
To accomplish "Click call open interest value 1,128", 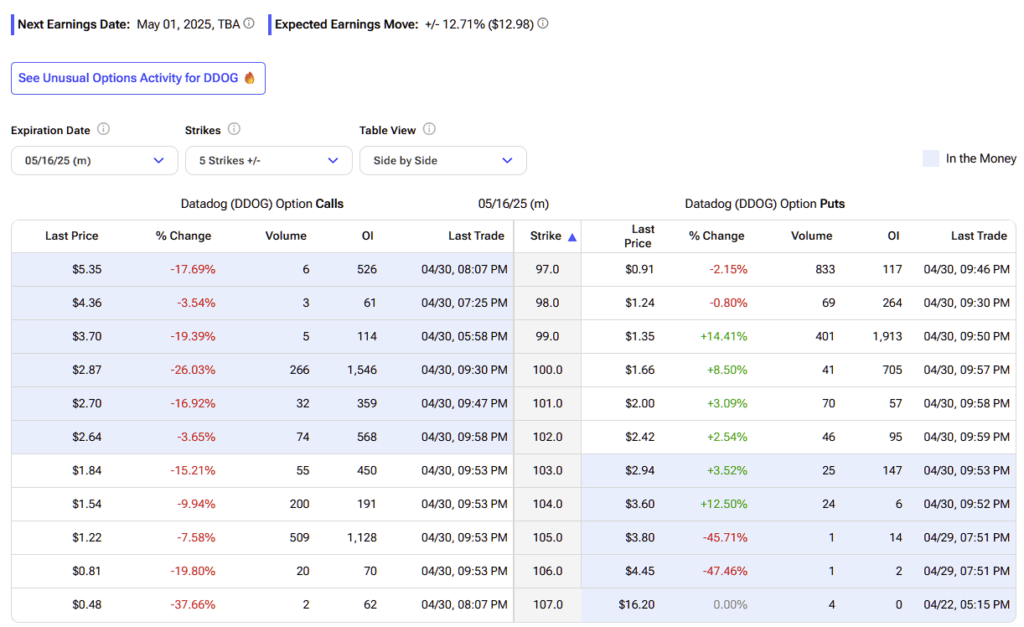I will click(x=362, y=538).
